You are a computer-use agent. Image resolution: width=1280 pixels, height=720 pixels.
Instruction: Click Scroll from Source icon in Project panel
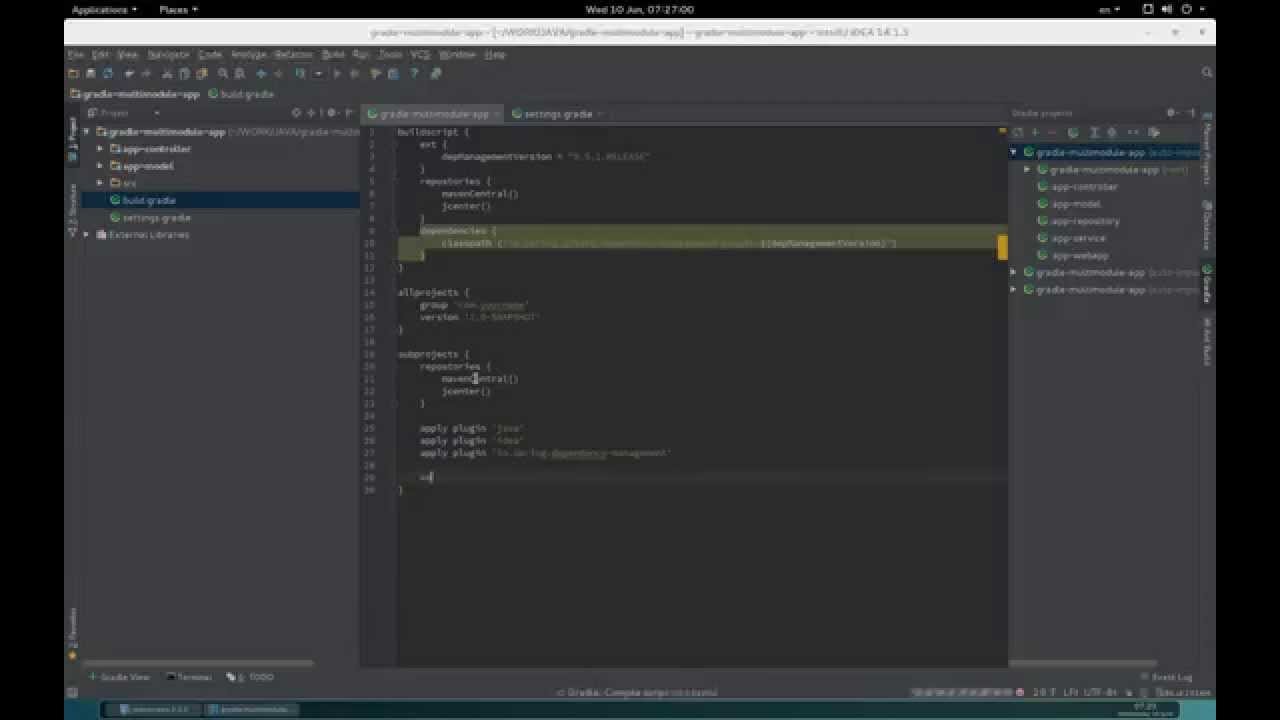pyautogui.click(x=295, y=113)
